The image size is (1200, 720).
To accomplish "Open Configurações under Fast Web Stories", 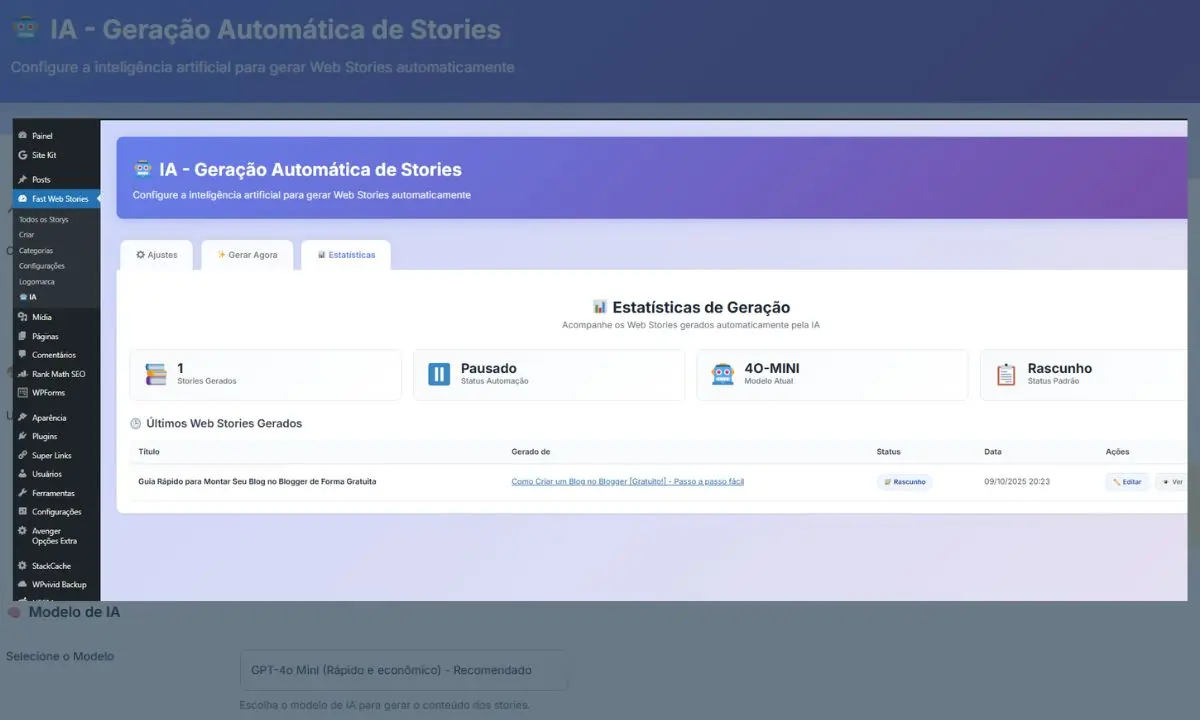I will (42, 266).
